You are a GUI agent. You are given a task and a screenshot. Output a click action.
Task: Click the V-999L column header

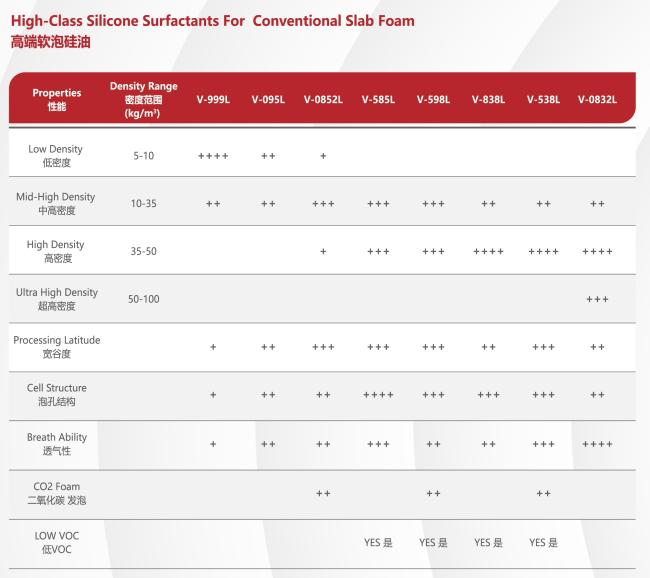(213, 100)
